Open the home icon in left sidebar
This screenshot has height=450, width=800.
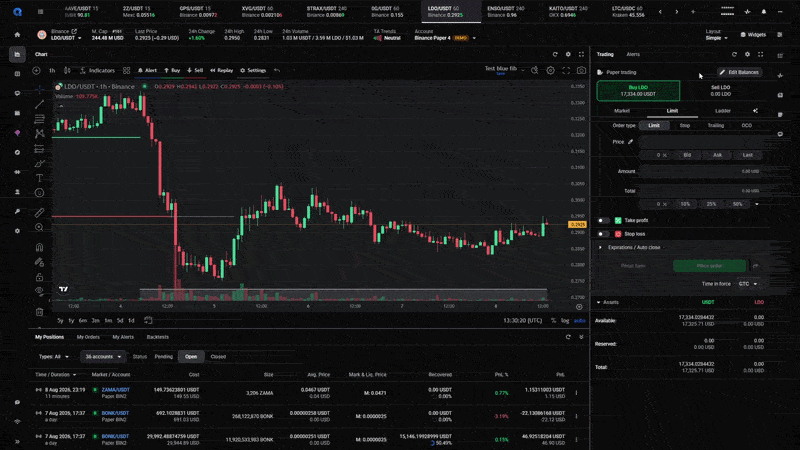[x=17, y=35]
